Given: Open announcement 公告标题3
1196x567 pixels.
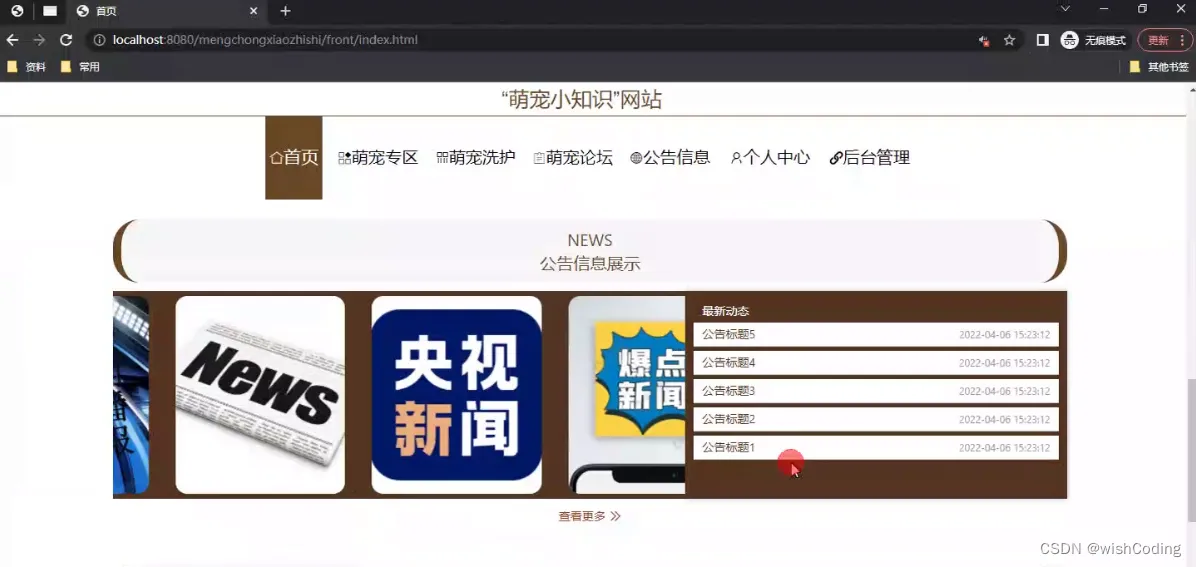Looking at the screenshot, I should tap(876, 391).
